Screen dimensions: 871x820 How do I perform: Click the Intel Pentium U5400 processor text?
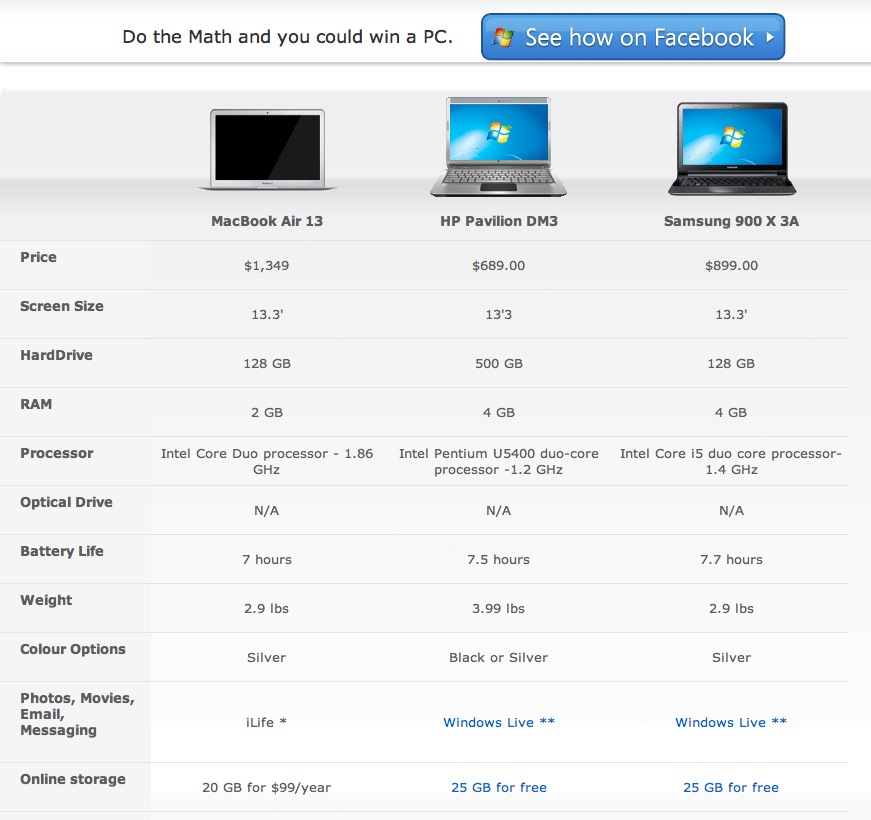click(x=499, y=461)
